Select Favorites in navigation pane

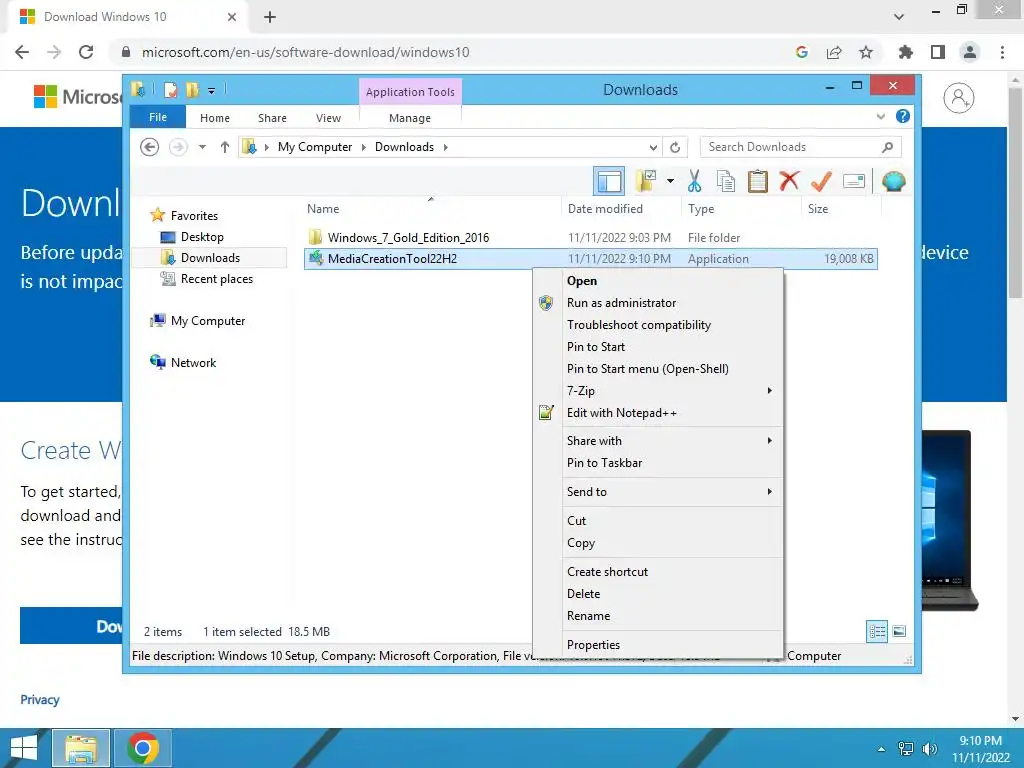[194, 216]
